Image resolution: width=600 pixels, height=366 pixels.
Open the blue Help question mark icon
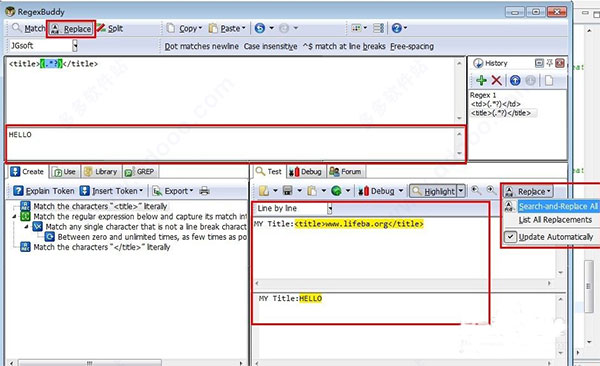point(397,28)
